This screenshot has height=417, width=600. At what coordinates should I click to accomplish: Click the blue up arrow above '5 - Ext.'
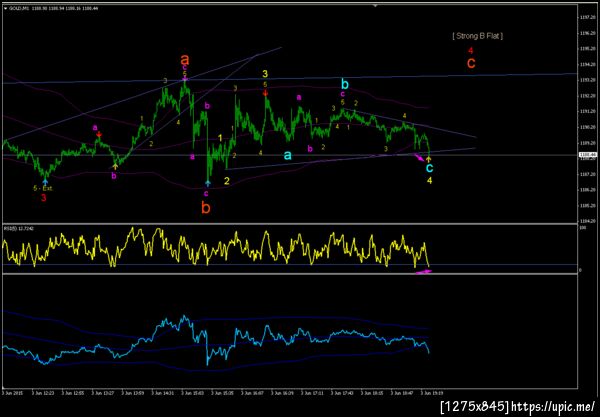pos(45,182)
